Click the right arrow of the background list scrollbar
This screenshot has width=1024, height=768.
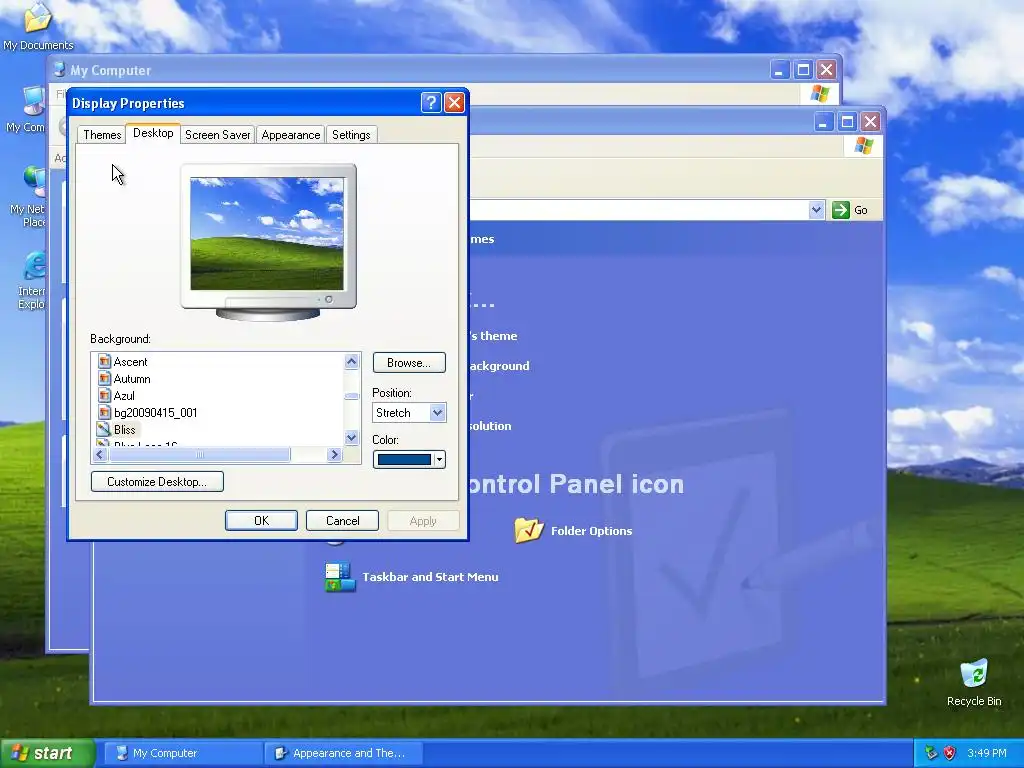pos(334,455)
